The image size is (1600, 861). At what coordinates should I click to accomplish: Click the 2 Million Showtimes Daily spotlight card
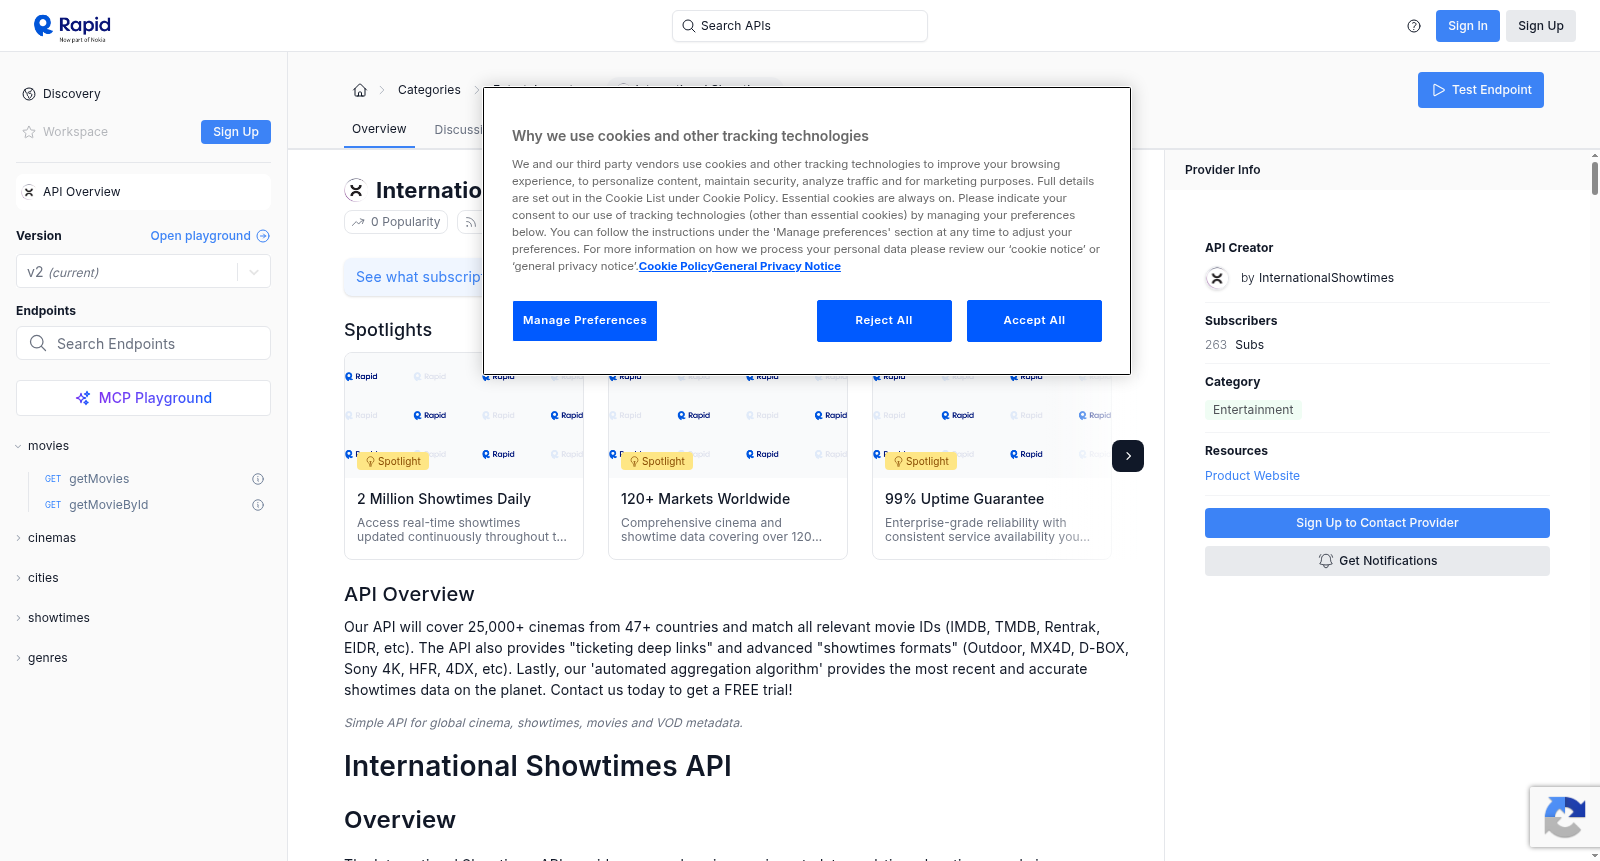click(x=464, y=456)
